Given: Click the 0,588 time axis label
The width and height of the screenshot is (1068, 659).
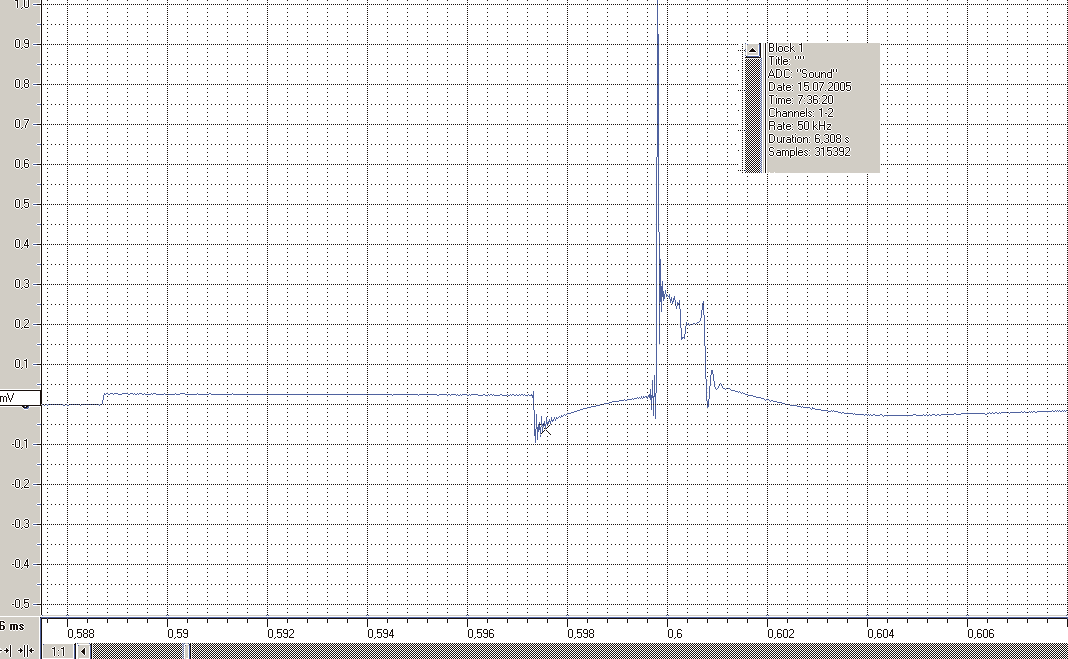Looking at the screenshot, I should coord(80,633).
